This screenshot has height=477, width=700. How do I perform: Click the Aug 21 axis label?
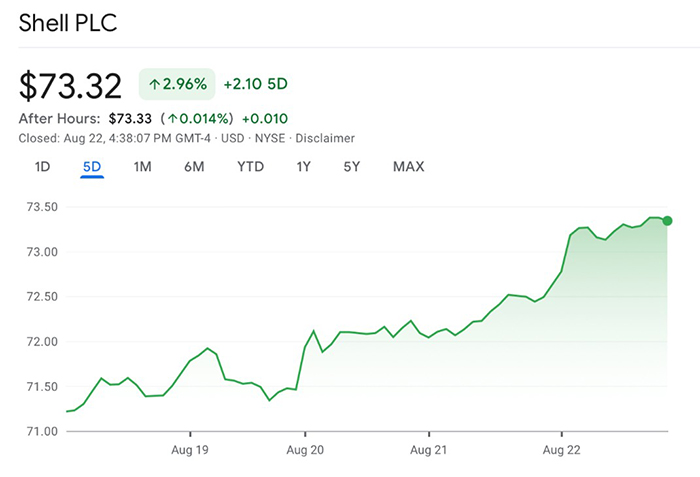[x=429, y=450]
